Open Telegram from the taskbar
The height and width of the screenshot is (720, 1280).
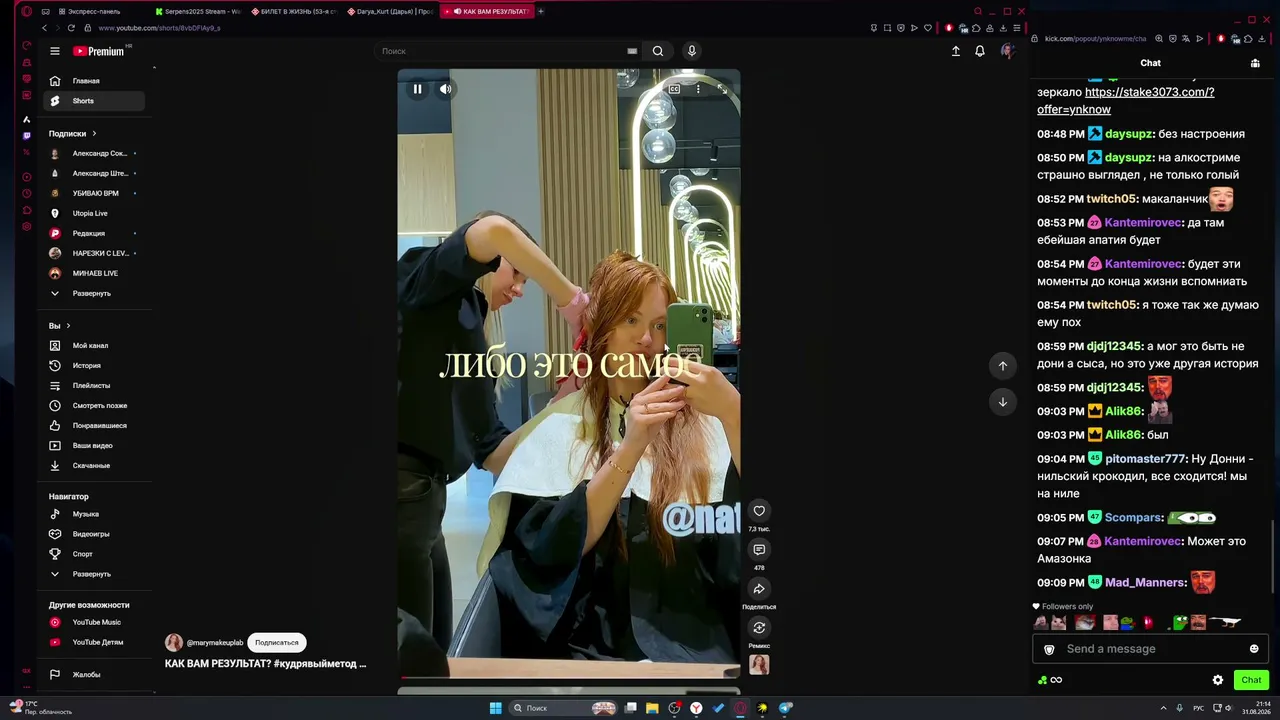[785, 708]
